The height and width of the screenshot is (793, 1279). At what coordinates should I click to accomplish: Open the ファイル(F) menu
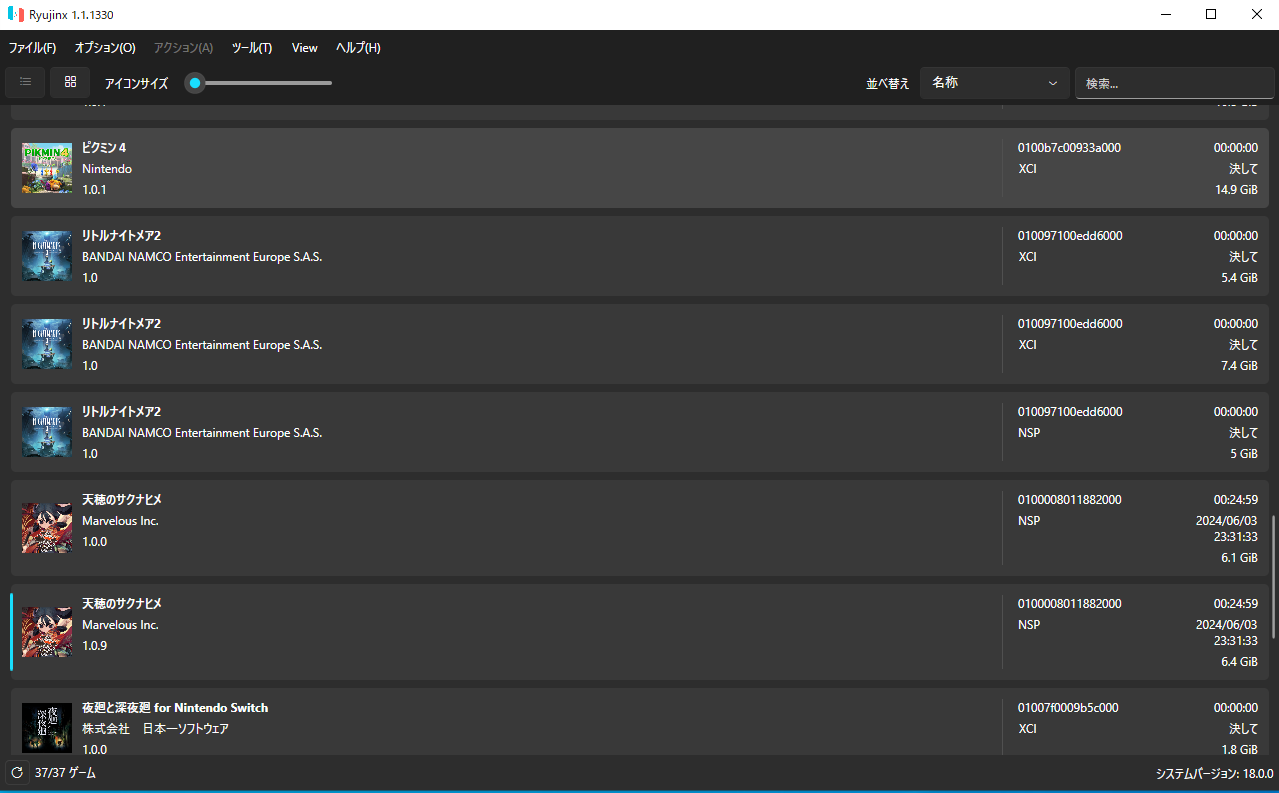[x=32, y=48]
